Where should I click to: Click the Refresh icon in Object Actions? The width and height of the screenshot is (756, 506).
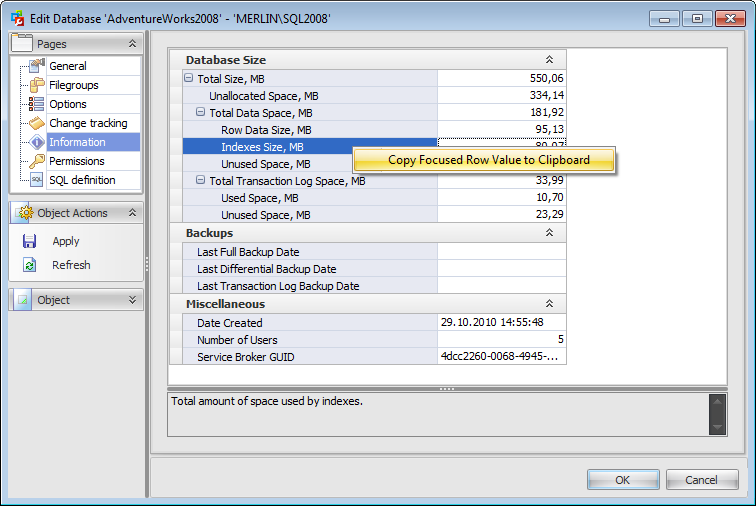[30, 265]
